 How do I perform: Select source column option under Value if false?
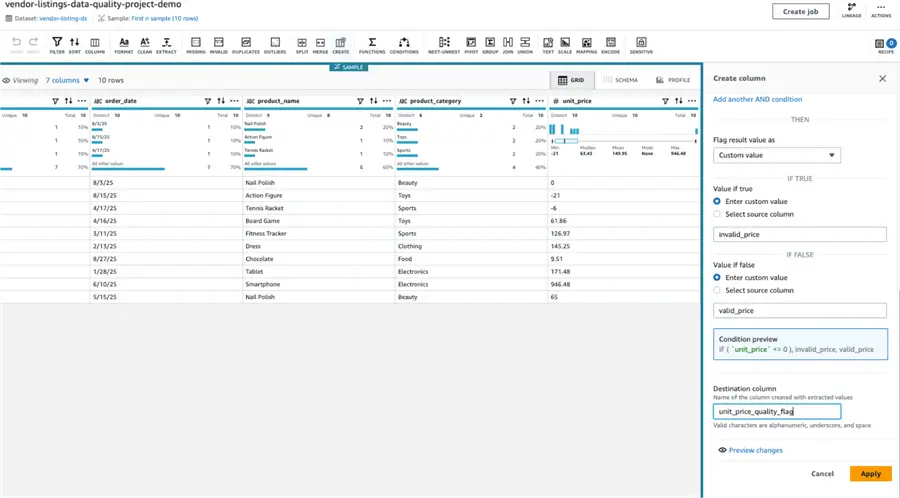(x=717, y=290)
